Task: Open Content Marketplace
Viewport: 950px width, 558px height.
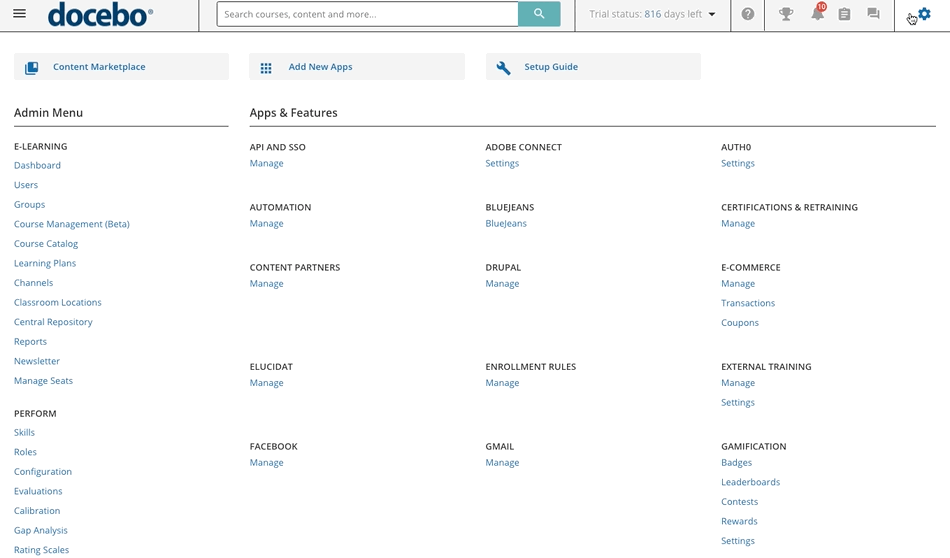Action: [99, 67]
